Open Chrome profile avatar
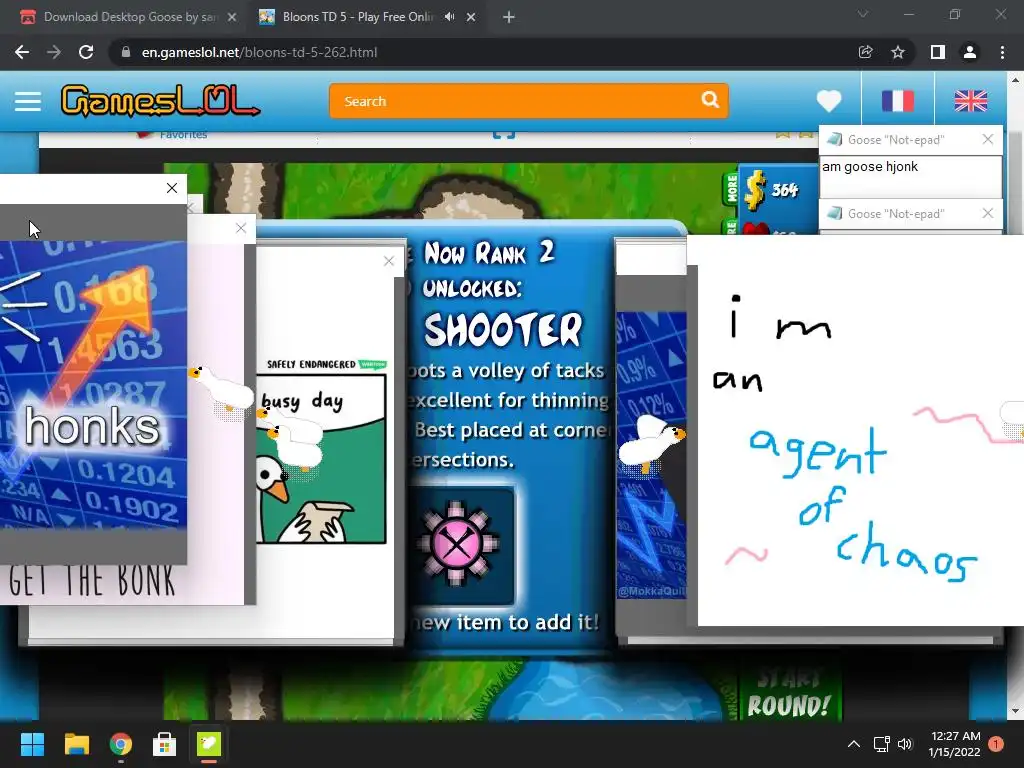Viewport: 1024px width, 768px height. (970, 52)
